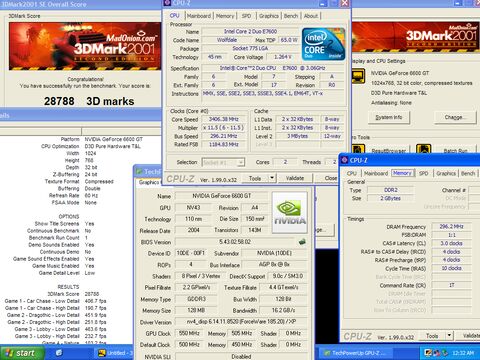
Task: Click the NVIDIA logo in GPU-Z
Action: (290, 212)
